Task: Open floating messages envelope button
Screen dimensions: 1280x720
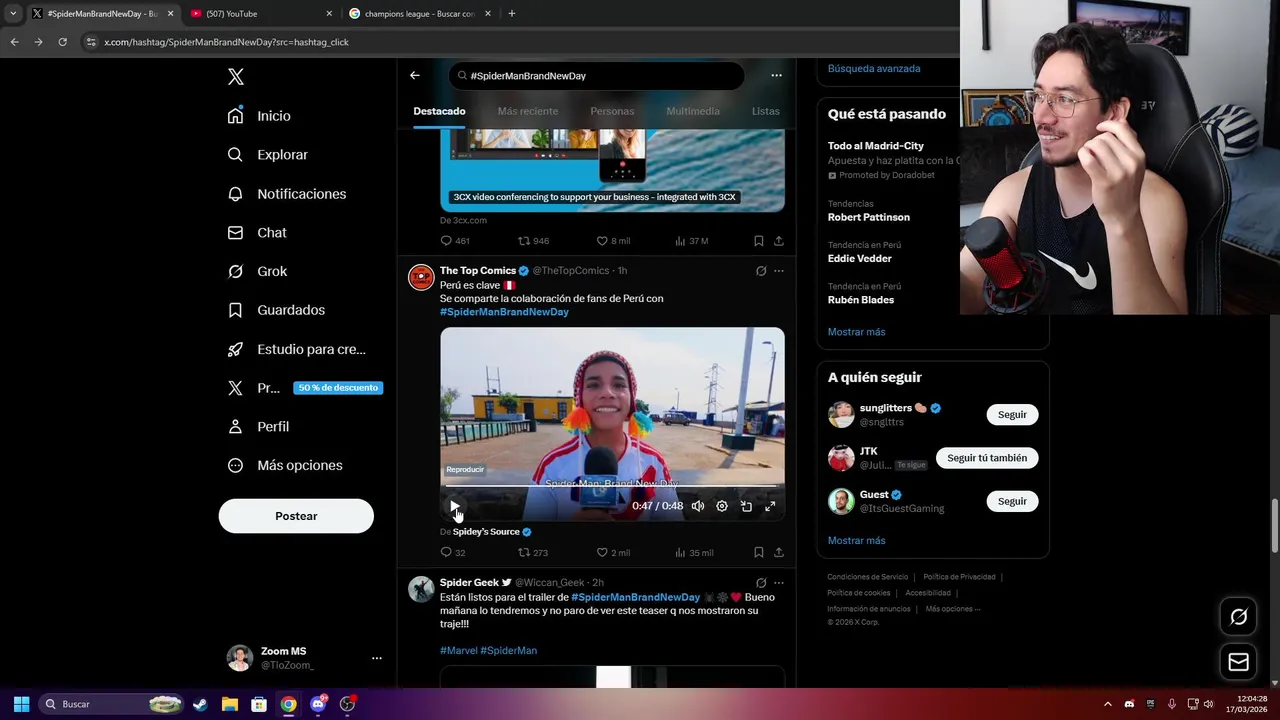Action: point(1238,662)
